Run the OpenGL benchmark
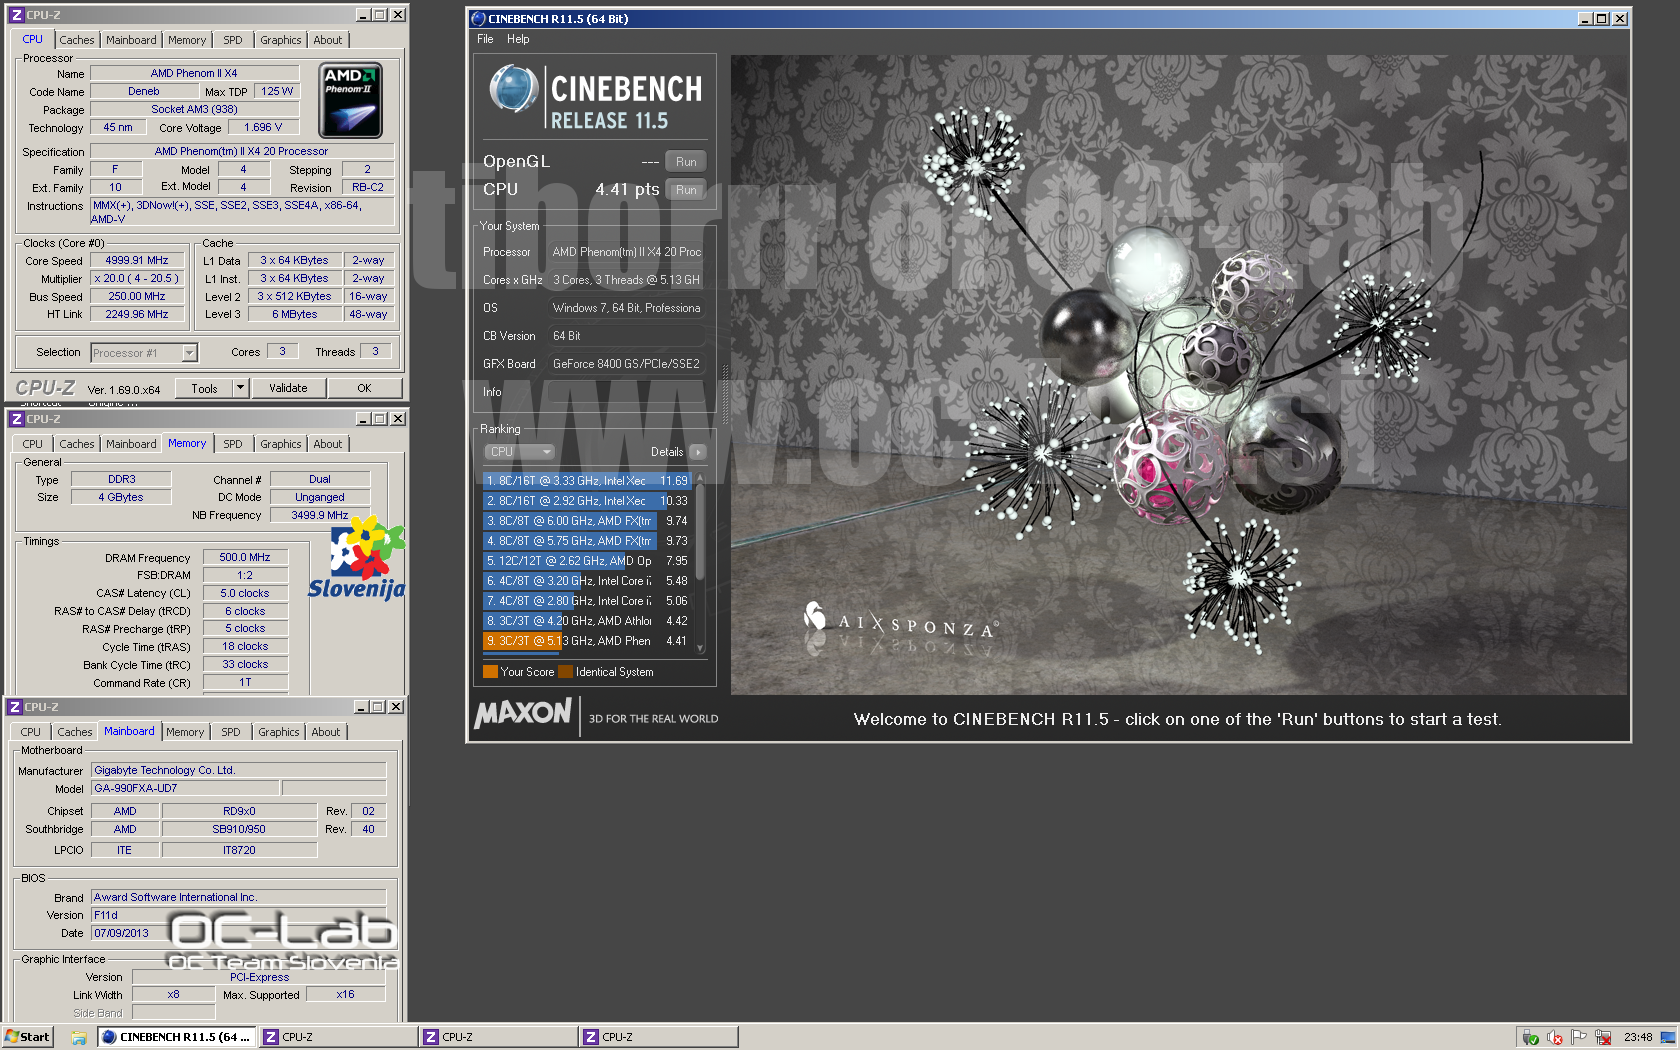The image size is (1680, 1050). pos(686,161)
